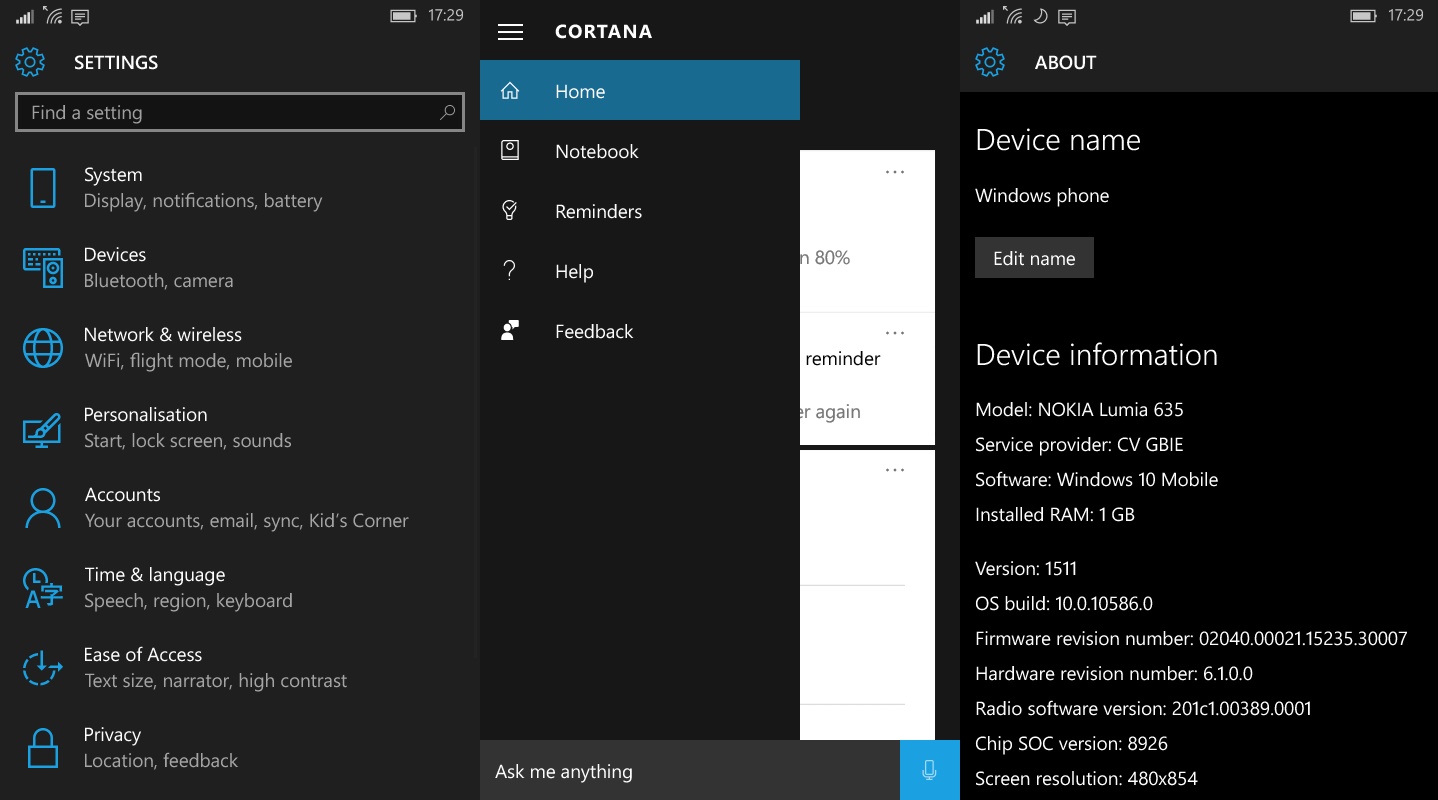Click the gear icon in About header

coord(990,62)
